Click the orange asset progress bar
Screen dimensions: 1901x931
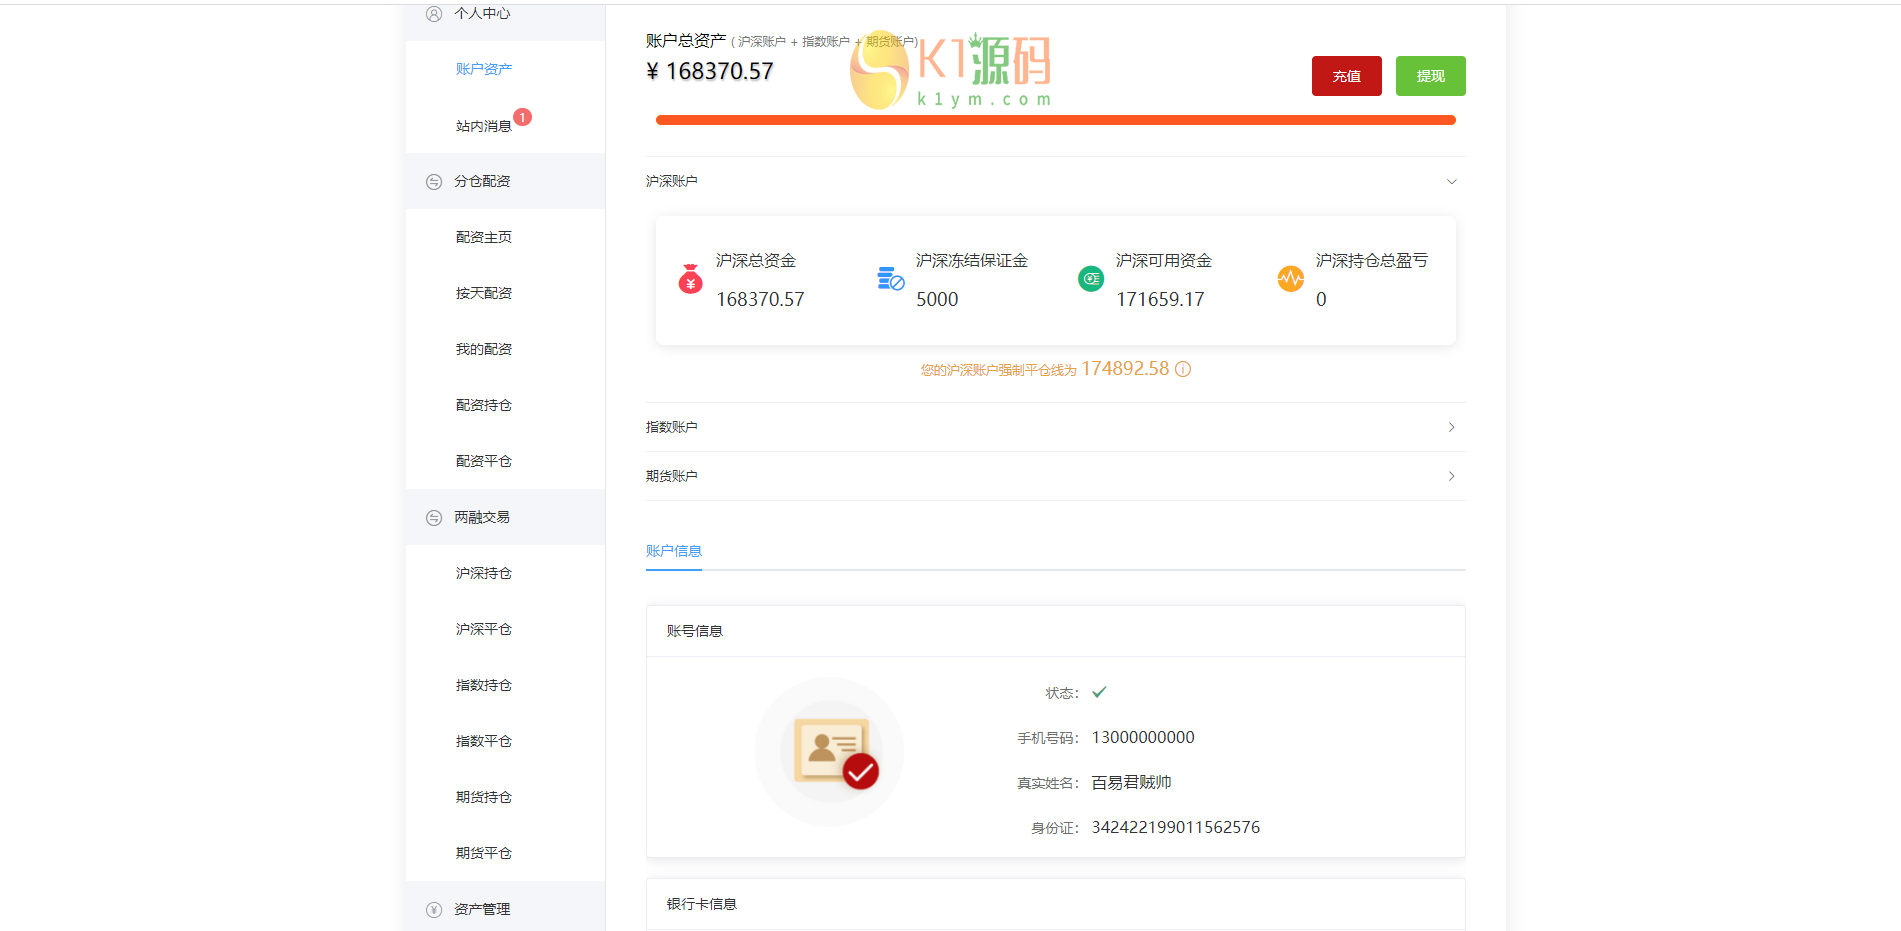click(1055, 120)
